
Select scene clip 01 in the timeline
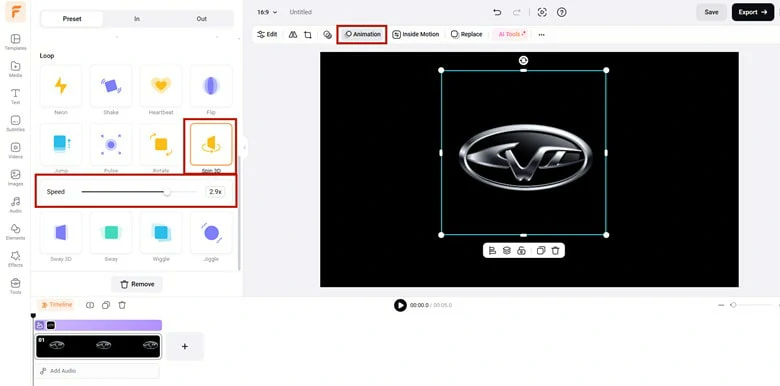coord(98,346)
